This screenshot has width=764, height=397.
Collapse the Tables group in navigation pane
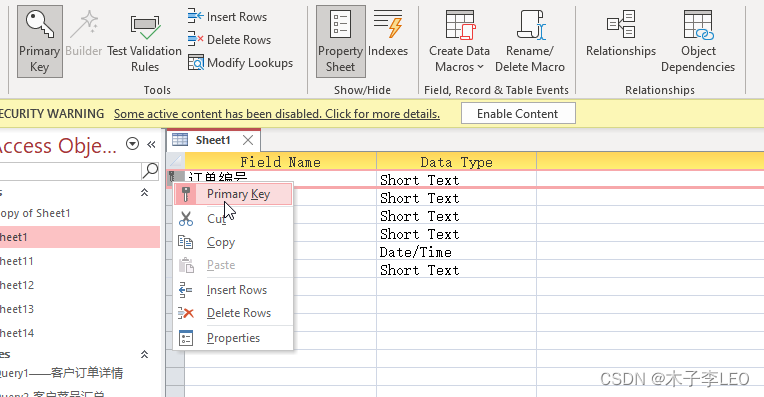coord(144,192)
